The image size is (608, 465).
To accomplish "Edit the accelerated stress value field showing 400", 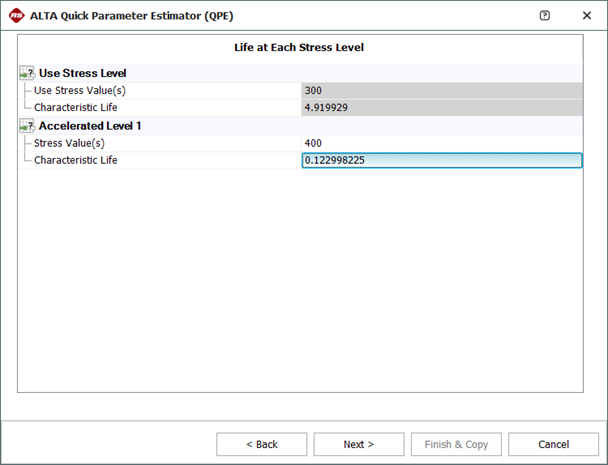I will tap(441, 143).
